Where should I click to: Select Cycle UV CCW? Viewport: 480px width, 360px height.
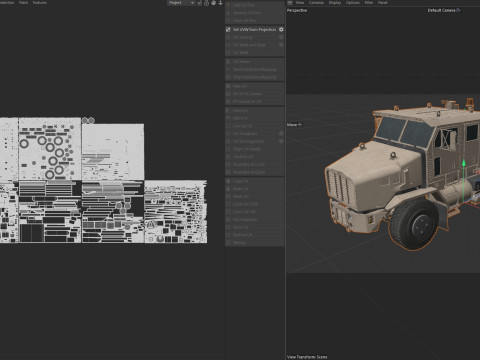click(x=255, y=204)
